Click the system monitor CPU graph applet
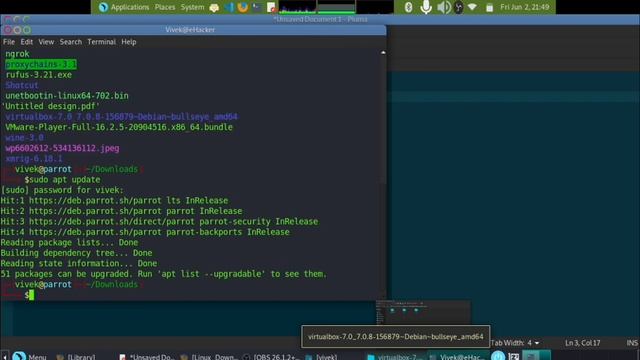 tap(298, 7)
